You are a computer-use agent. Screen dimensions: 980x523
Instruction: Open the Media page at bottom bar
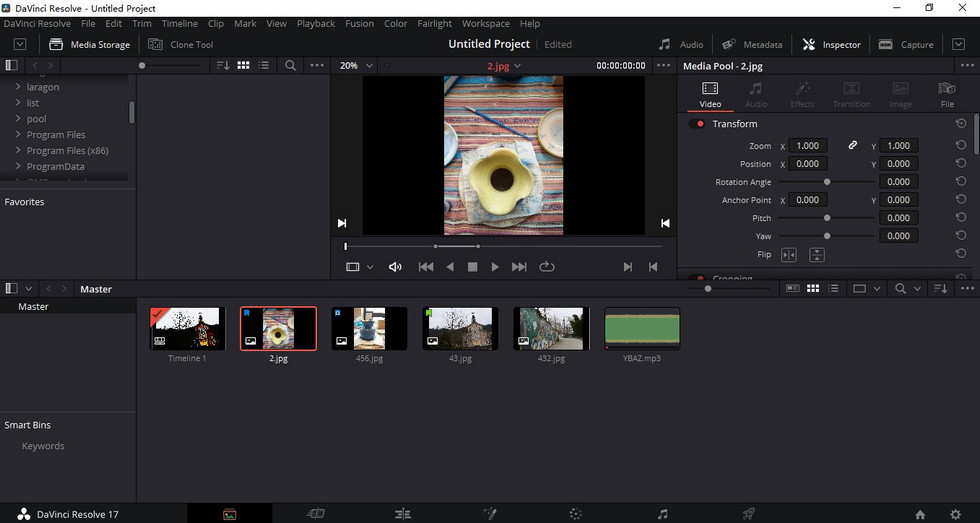click(x=229, y=514)
